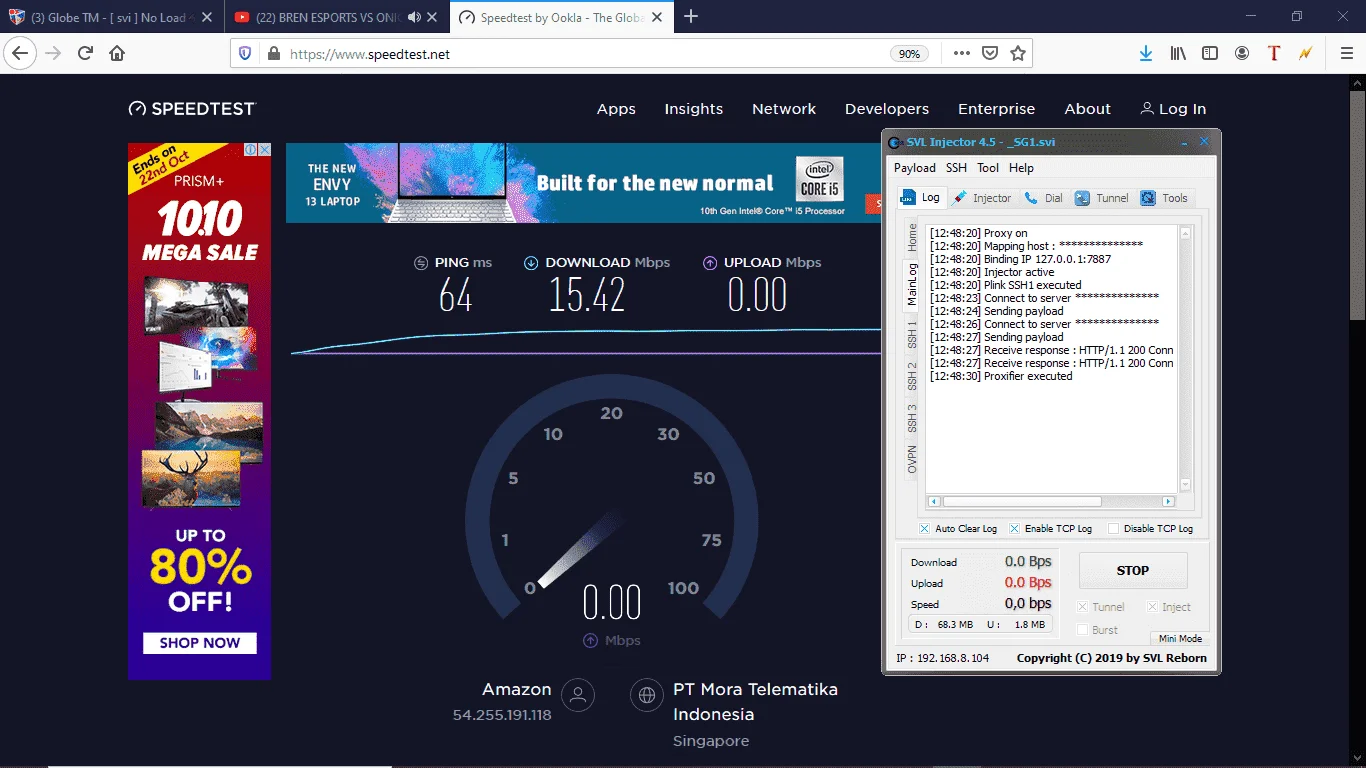Open a new browser tab
The height and width of the screenshot is (768, 1366).
pyautogui.click(x=691, y=16)
